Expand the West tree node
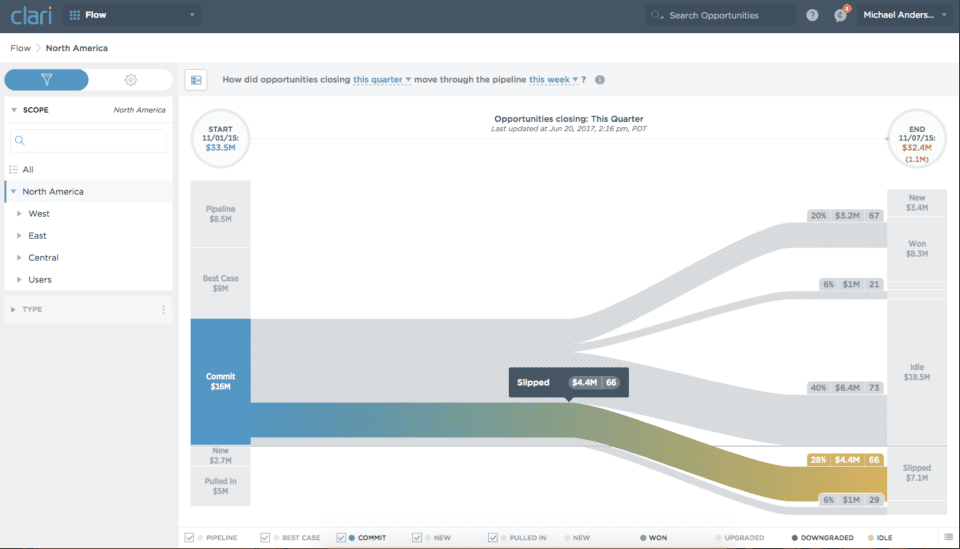The image size is (960, 549). 19,214
